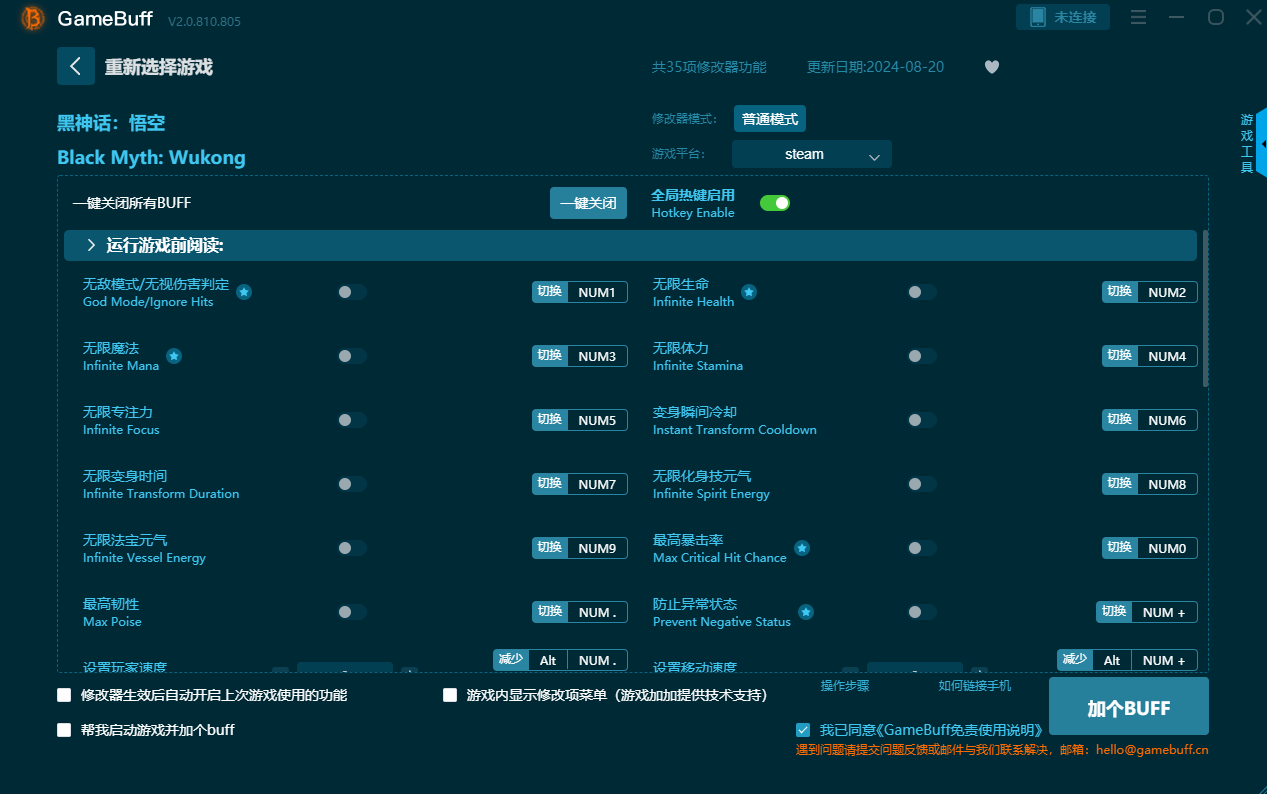Viewport: 1267px width, 794px height.
Task: Turn on Infinite Stamina toggle
Action: click(x=922, y=356)
